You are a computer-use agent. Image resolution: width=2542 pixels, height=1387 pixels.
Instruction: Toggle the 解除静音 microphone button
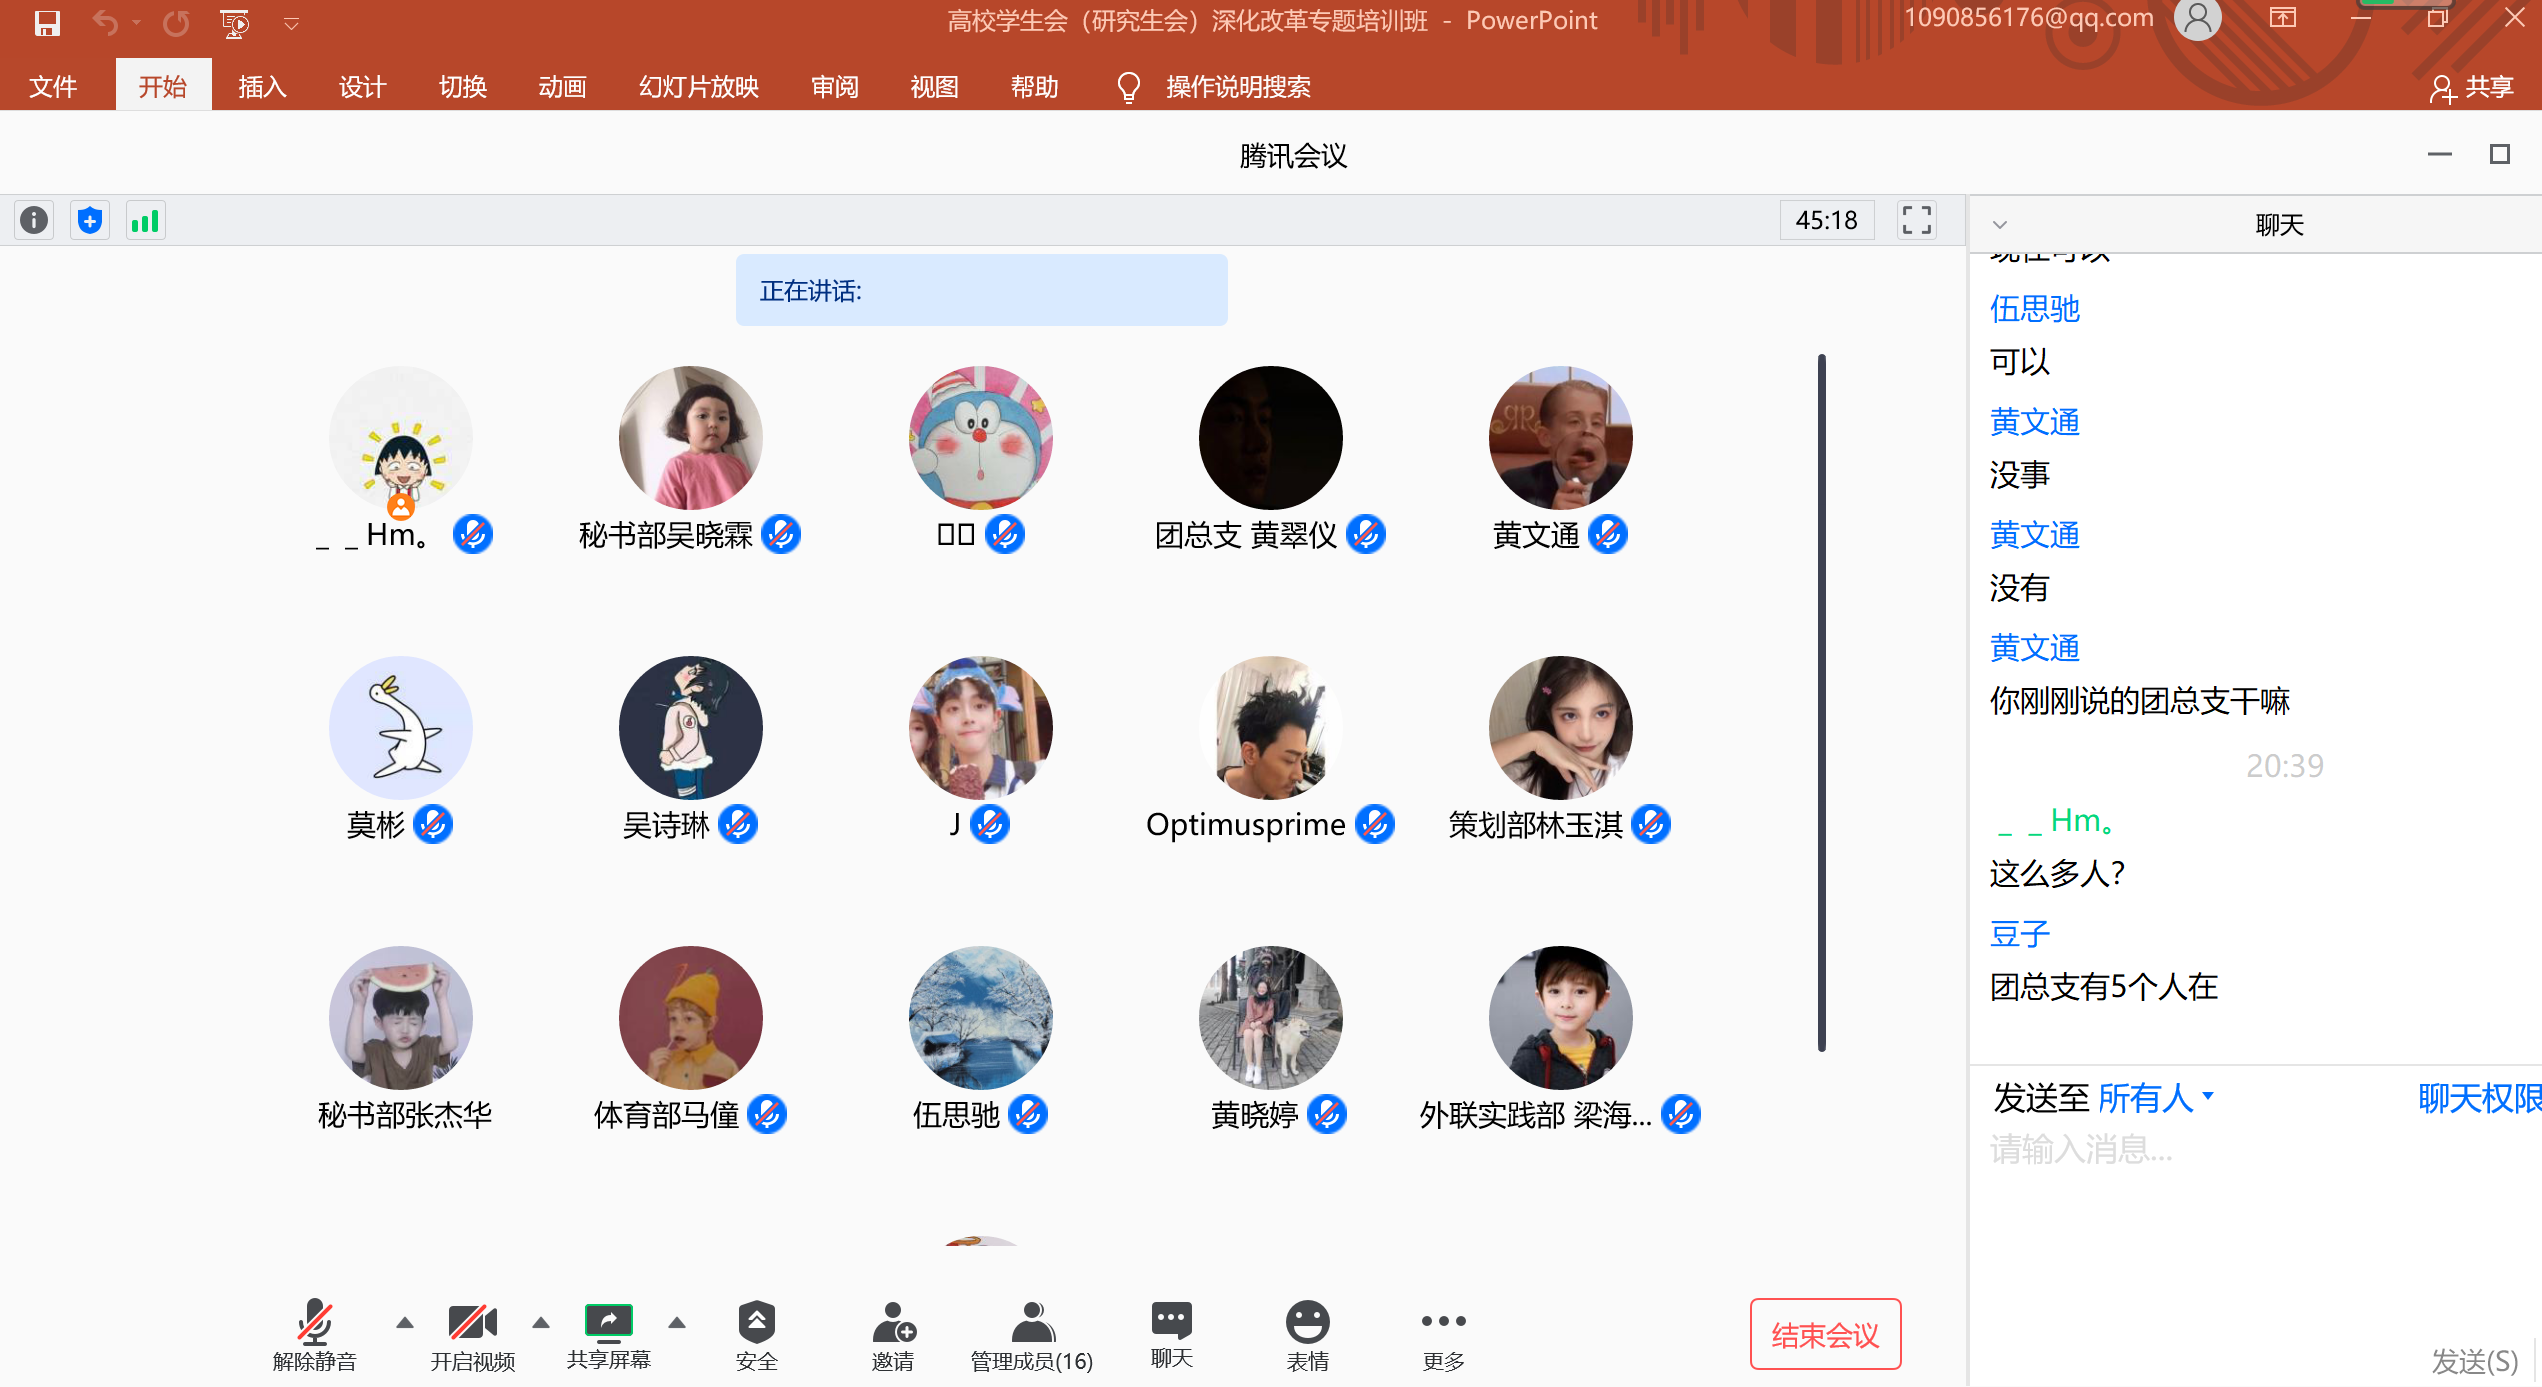(315, 1335)
